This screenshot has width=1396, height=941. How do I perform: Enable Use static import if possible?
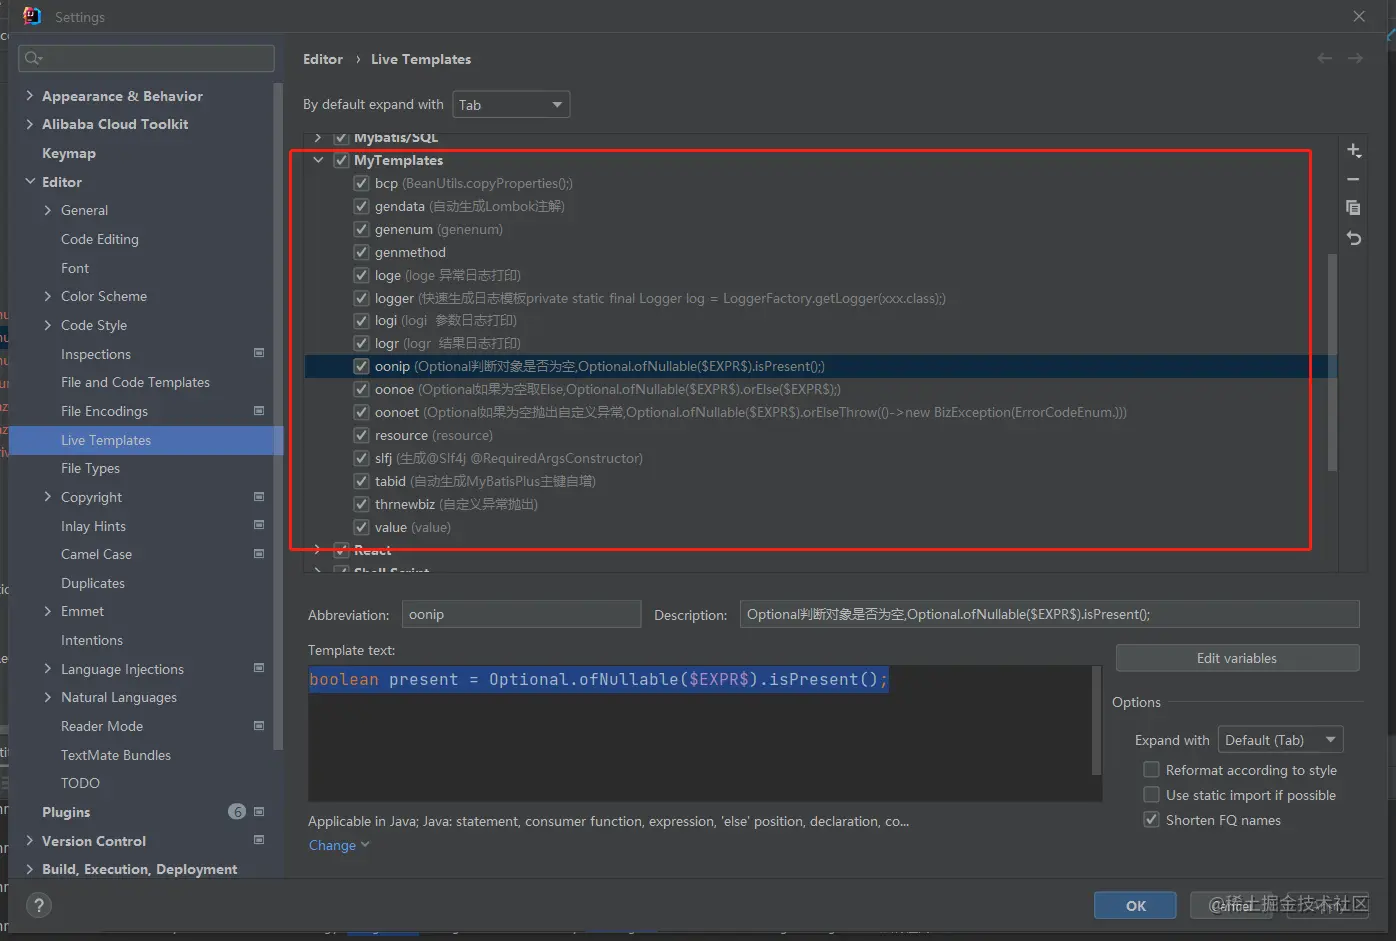[x=1152, y=795]
